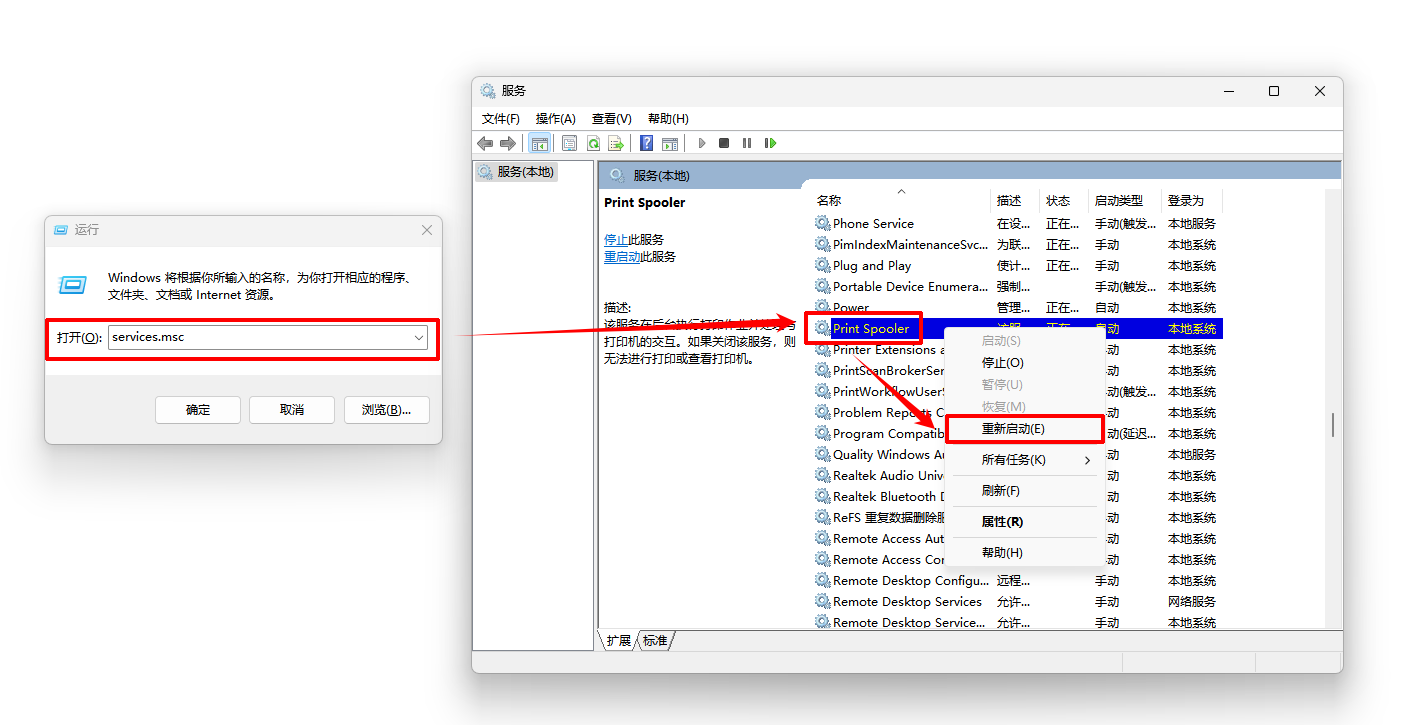This screenshot has width=1413, height=725.
Task: Open the 打开 combo box dropdown arrow
Action: coord(419,337)
